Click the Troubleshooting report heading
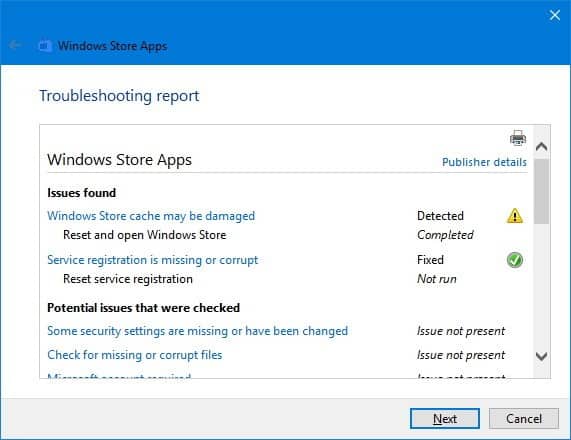The width and height of the screenshot is (571, 440). click(x=119, y=96)
